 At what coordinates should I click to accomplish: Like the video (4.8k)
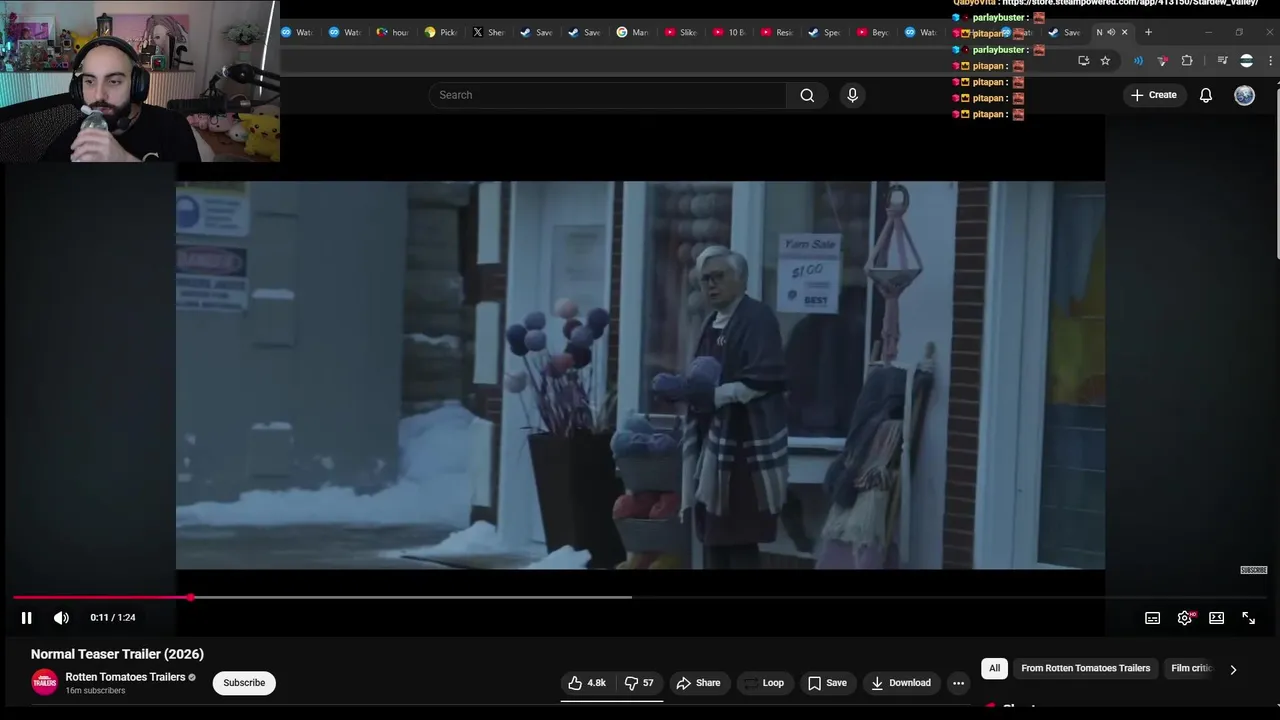click(x=587, y=683)
